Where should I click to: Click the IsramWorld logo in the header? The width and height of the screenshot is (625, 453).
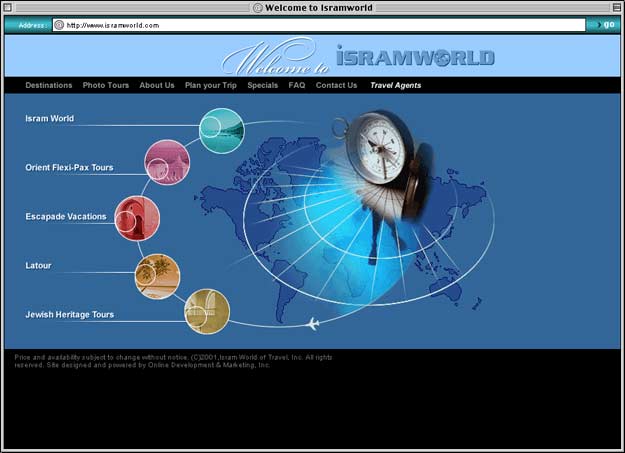(415, 57)
